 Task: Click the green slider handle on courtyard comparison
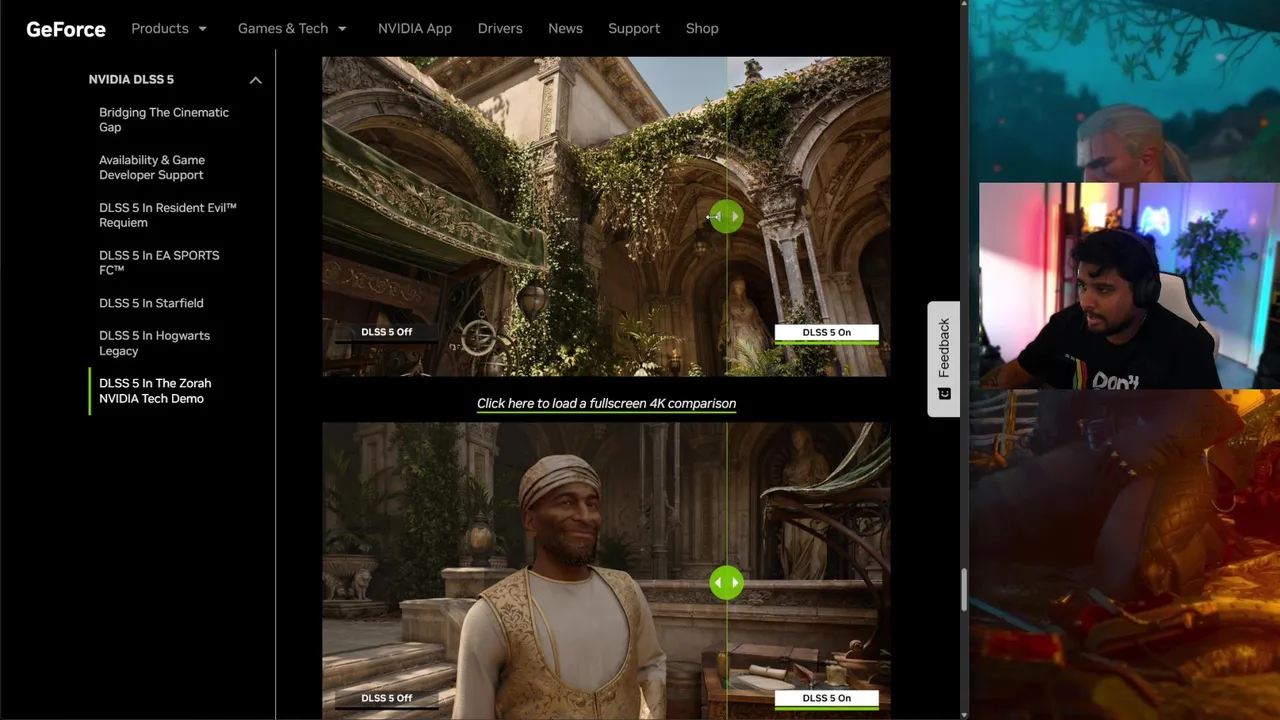coord(726,217)
